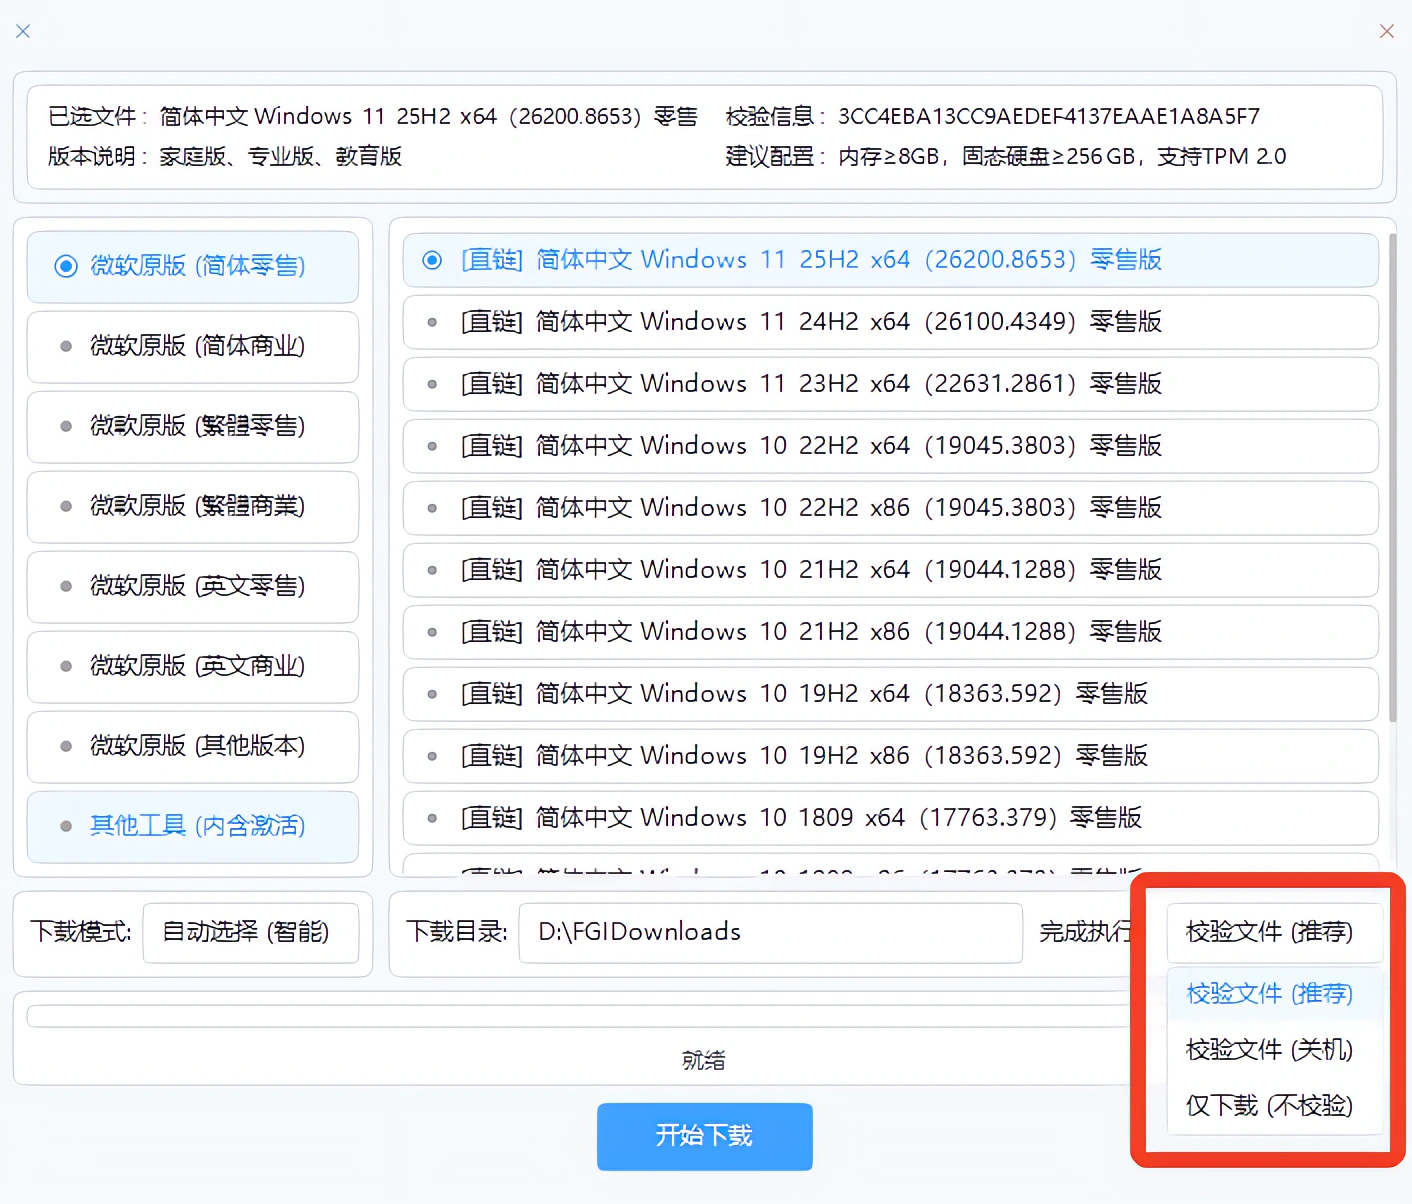Click the 已选文件 selected file name text

(429, 117)
